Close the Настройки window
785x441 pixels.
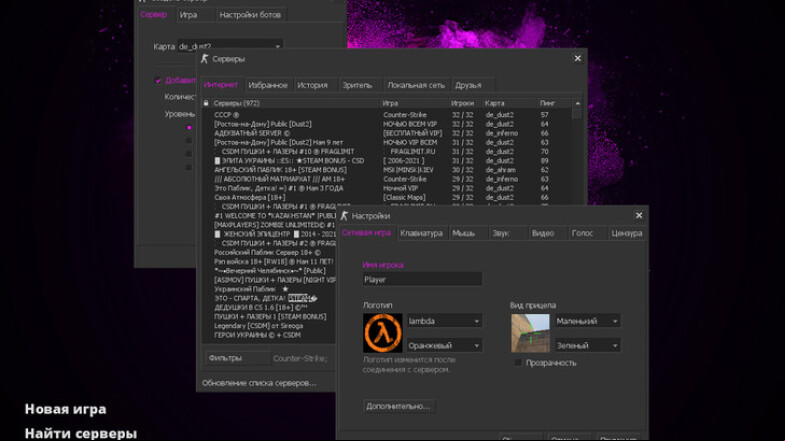(639, 215)
